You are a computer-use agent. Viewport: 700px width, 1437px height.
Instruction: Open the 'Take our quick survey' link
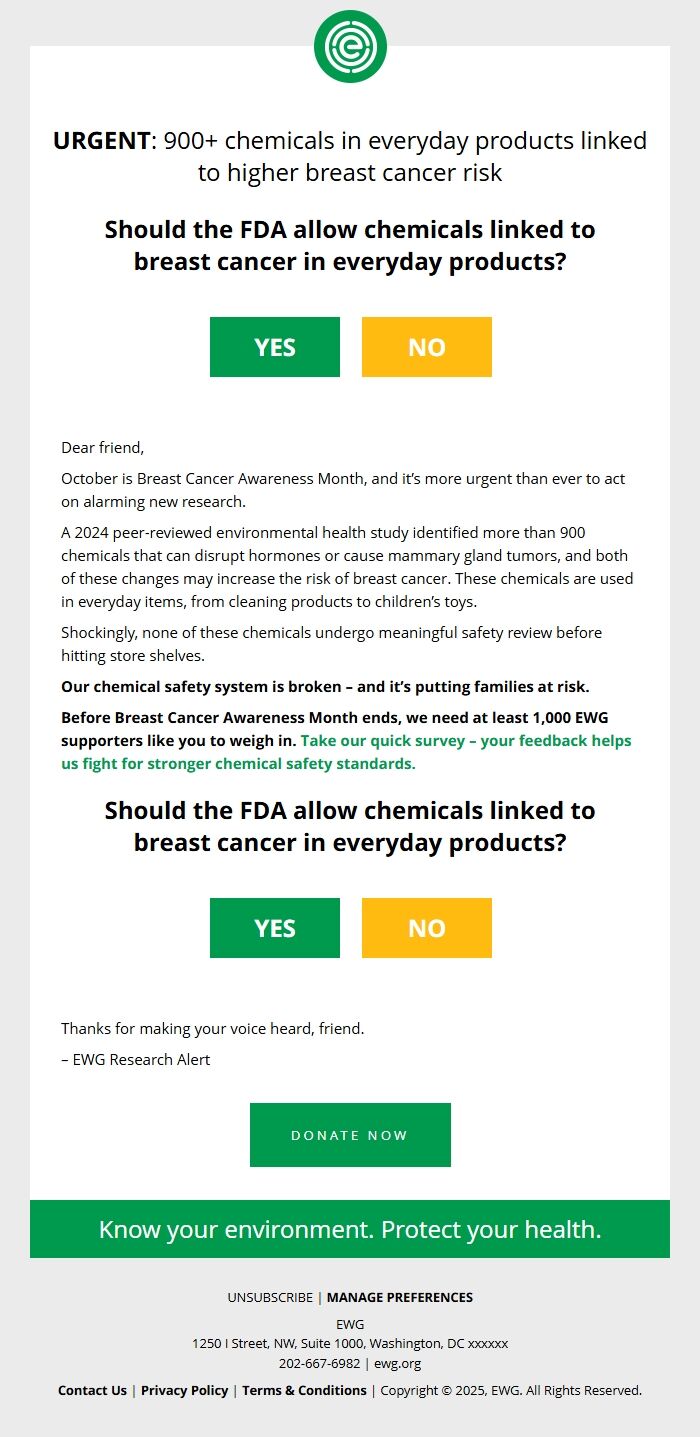465,742
